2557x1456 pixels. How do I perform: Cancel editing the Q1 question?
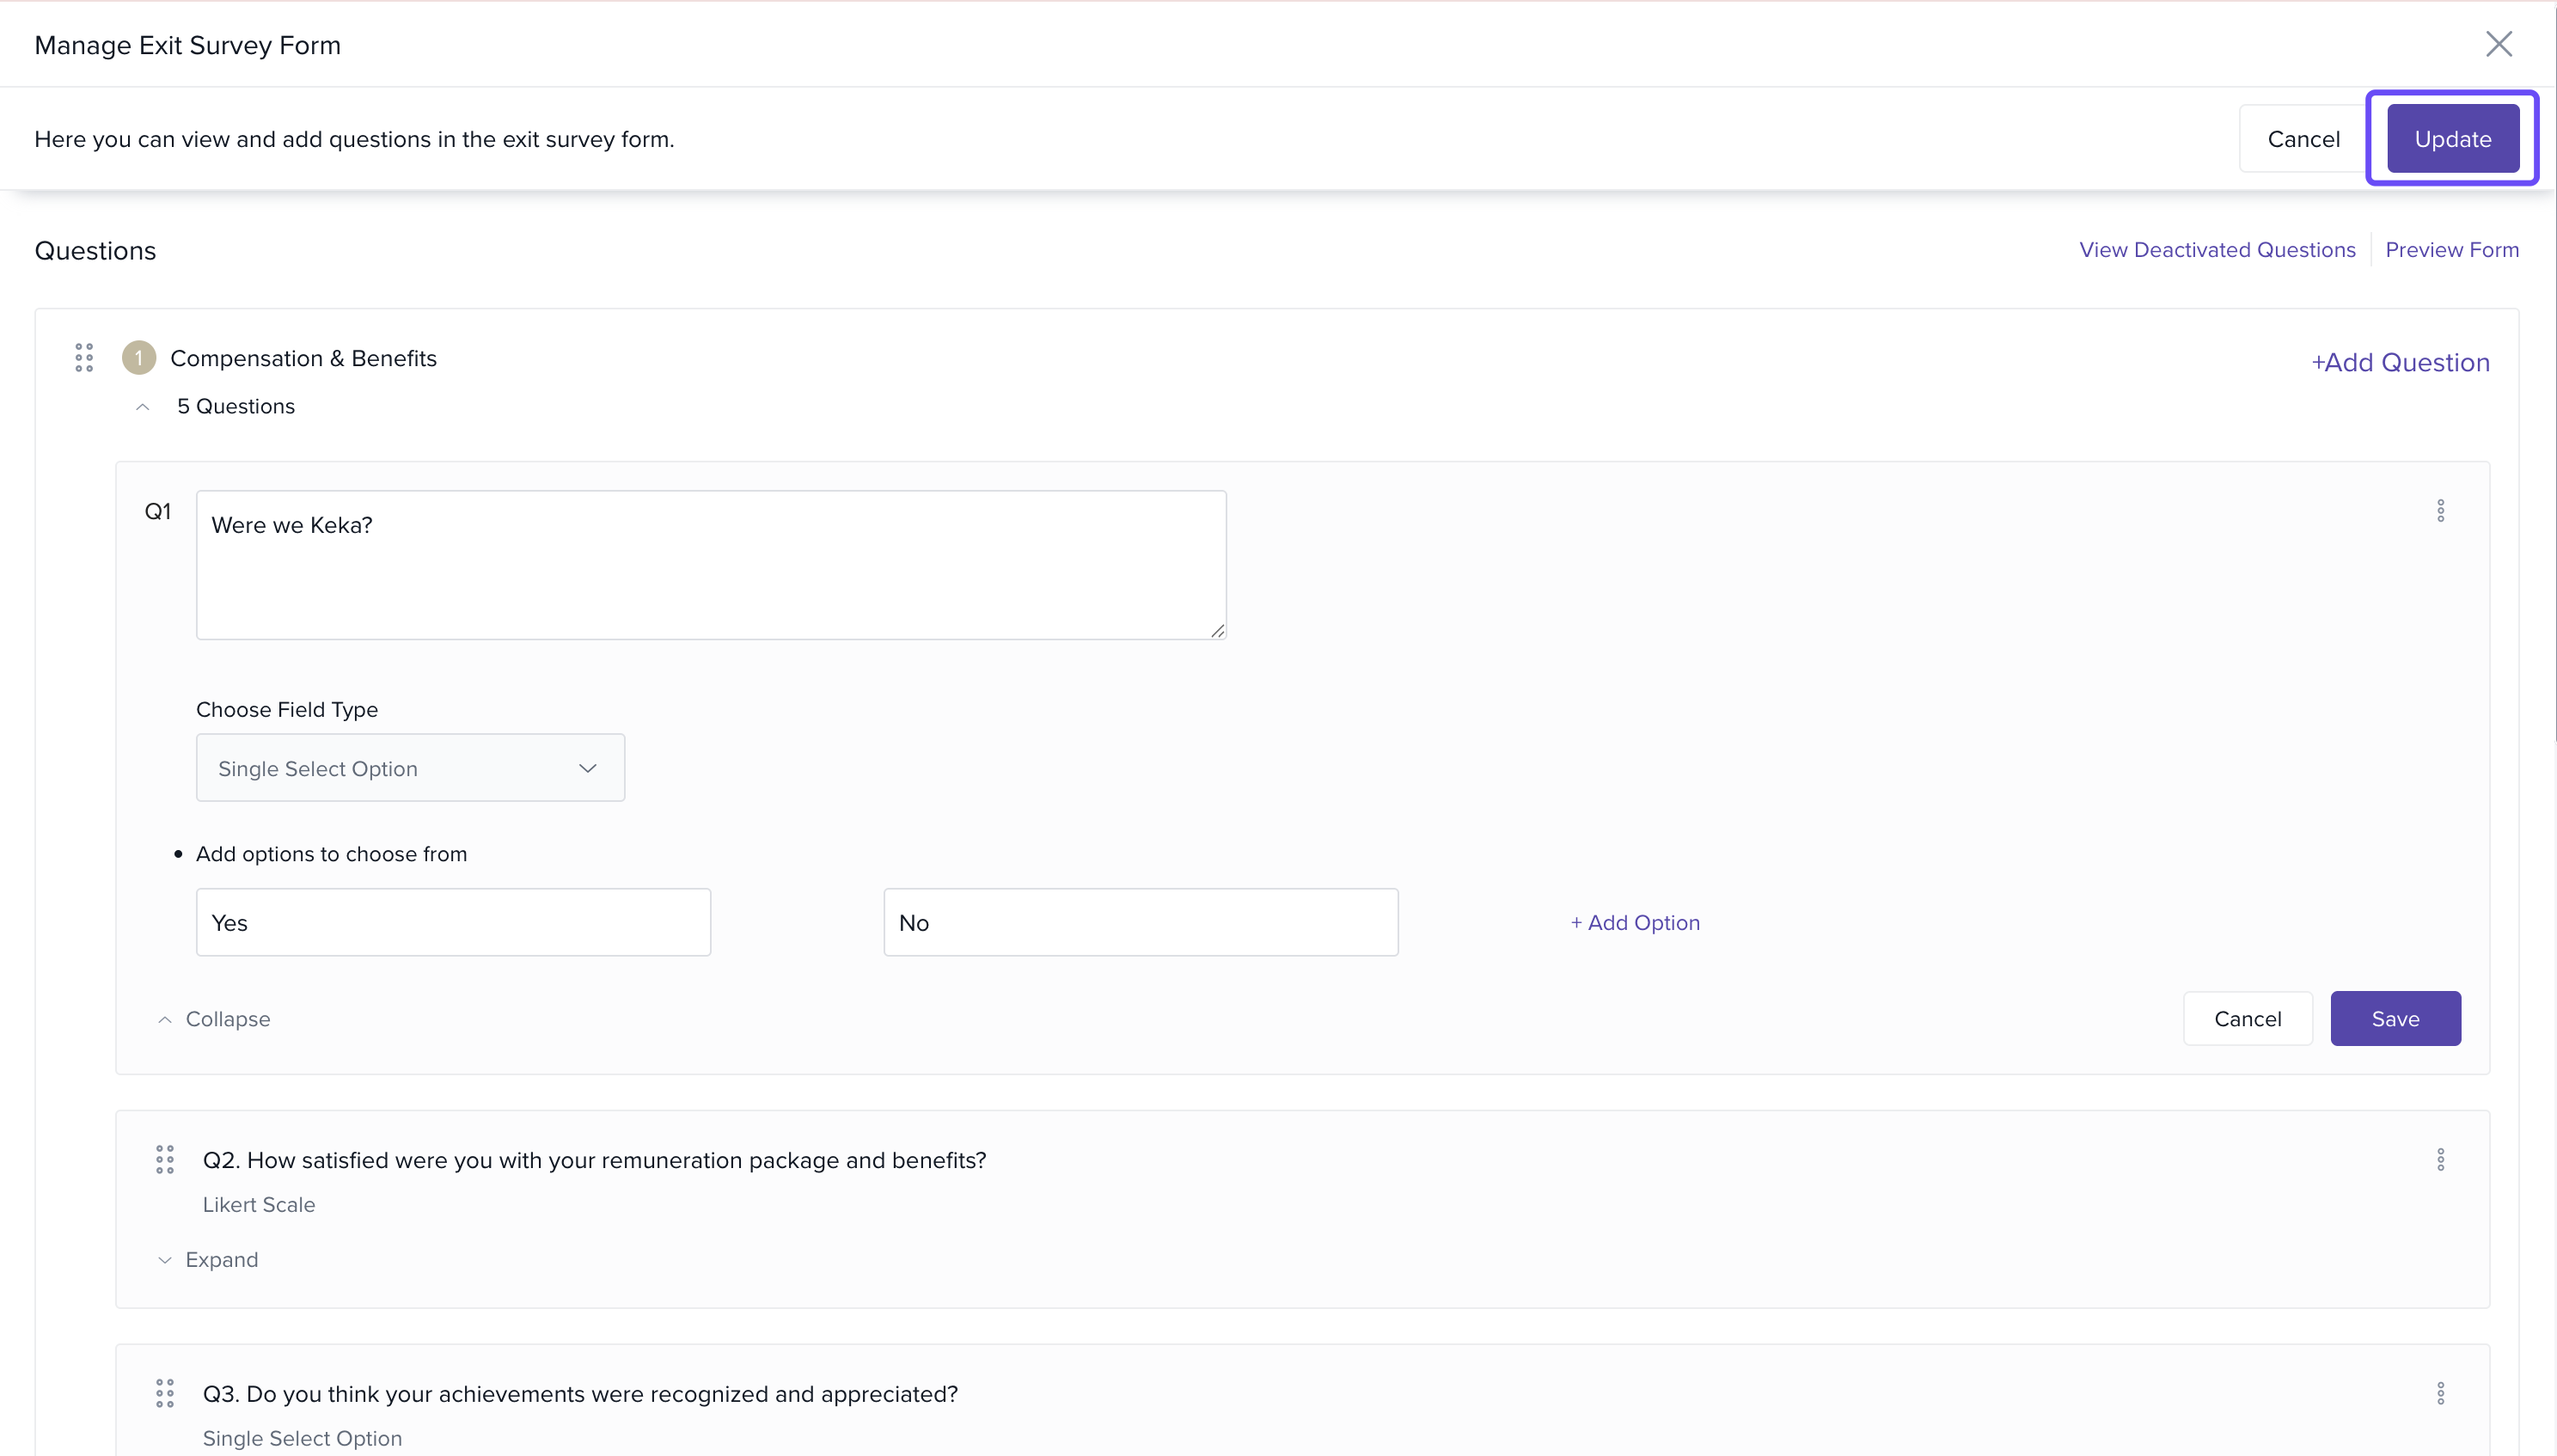[x=2247, y=1019]
